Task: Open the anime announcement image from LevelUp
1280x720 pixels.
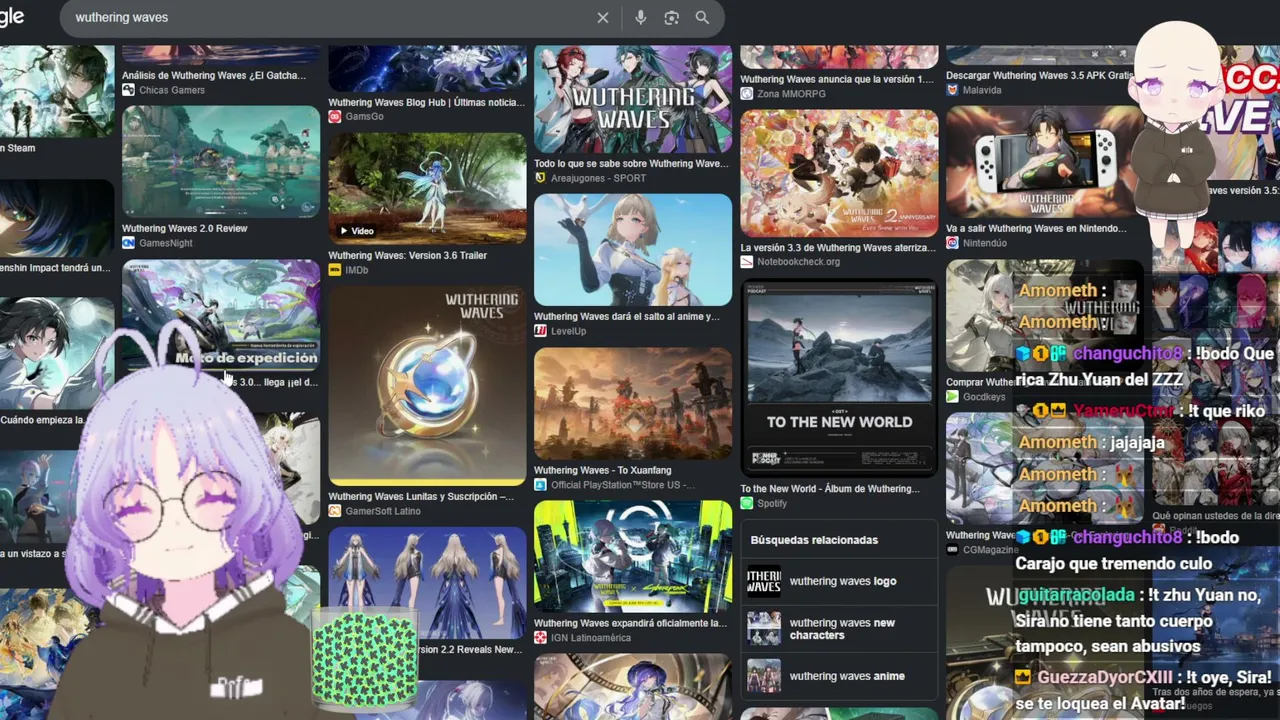Action: (633, 250)
